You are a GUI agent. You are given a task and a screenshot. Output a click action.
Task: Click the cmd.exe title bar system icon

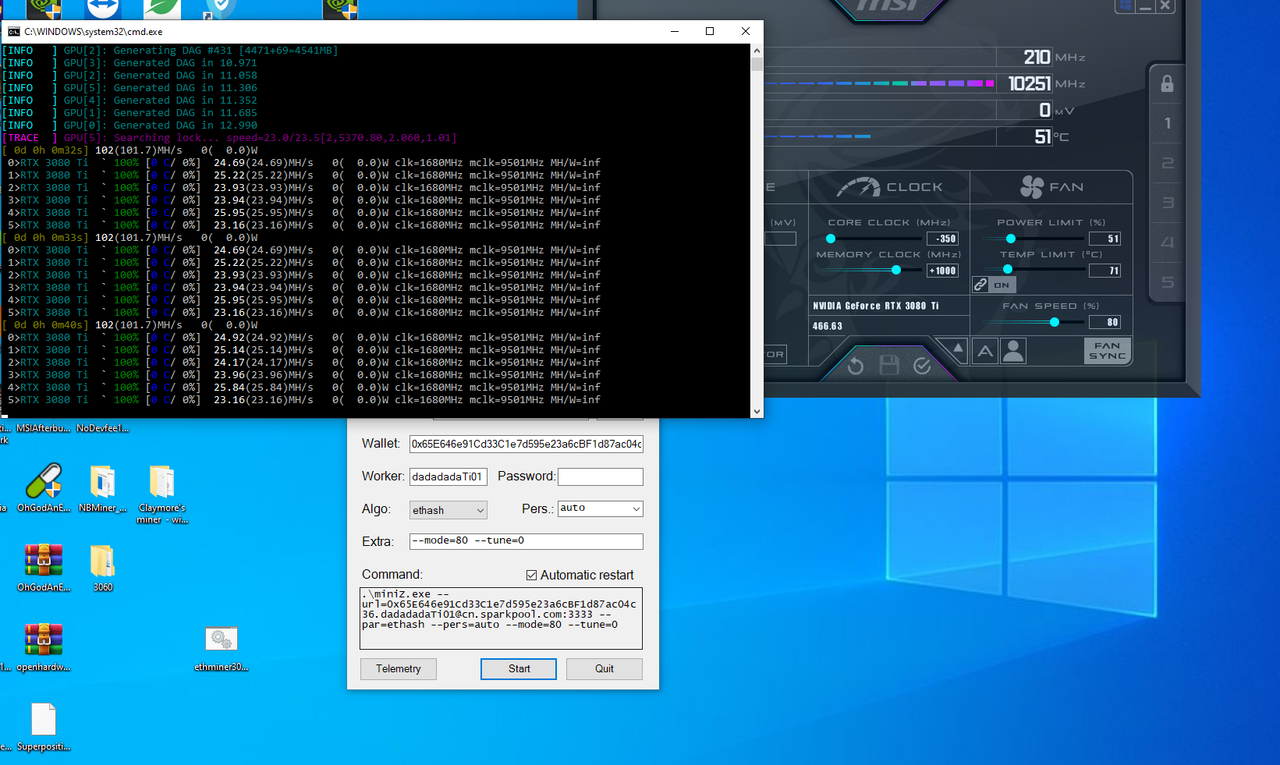tap(14, 32)
